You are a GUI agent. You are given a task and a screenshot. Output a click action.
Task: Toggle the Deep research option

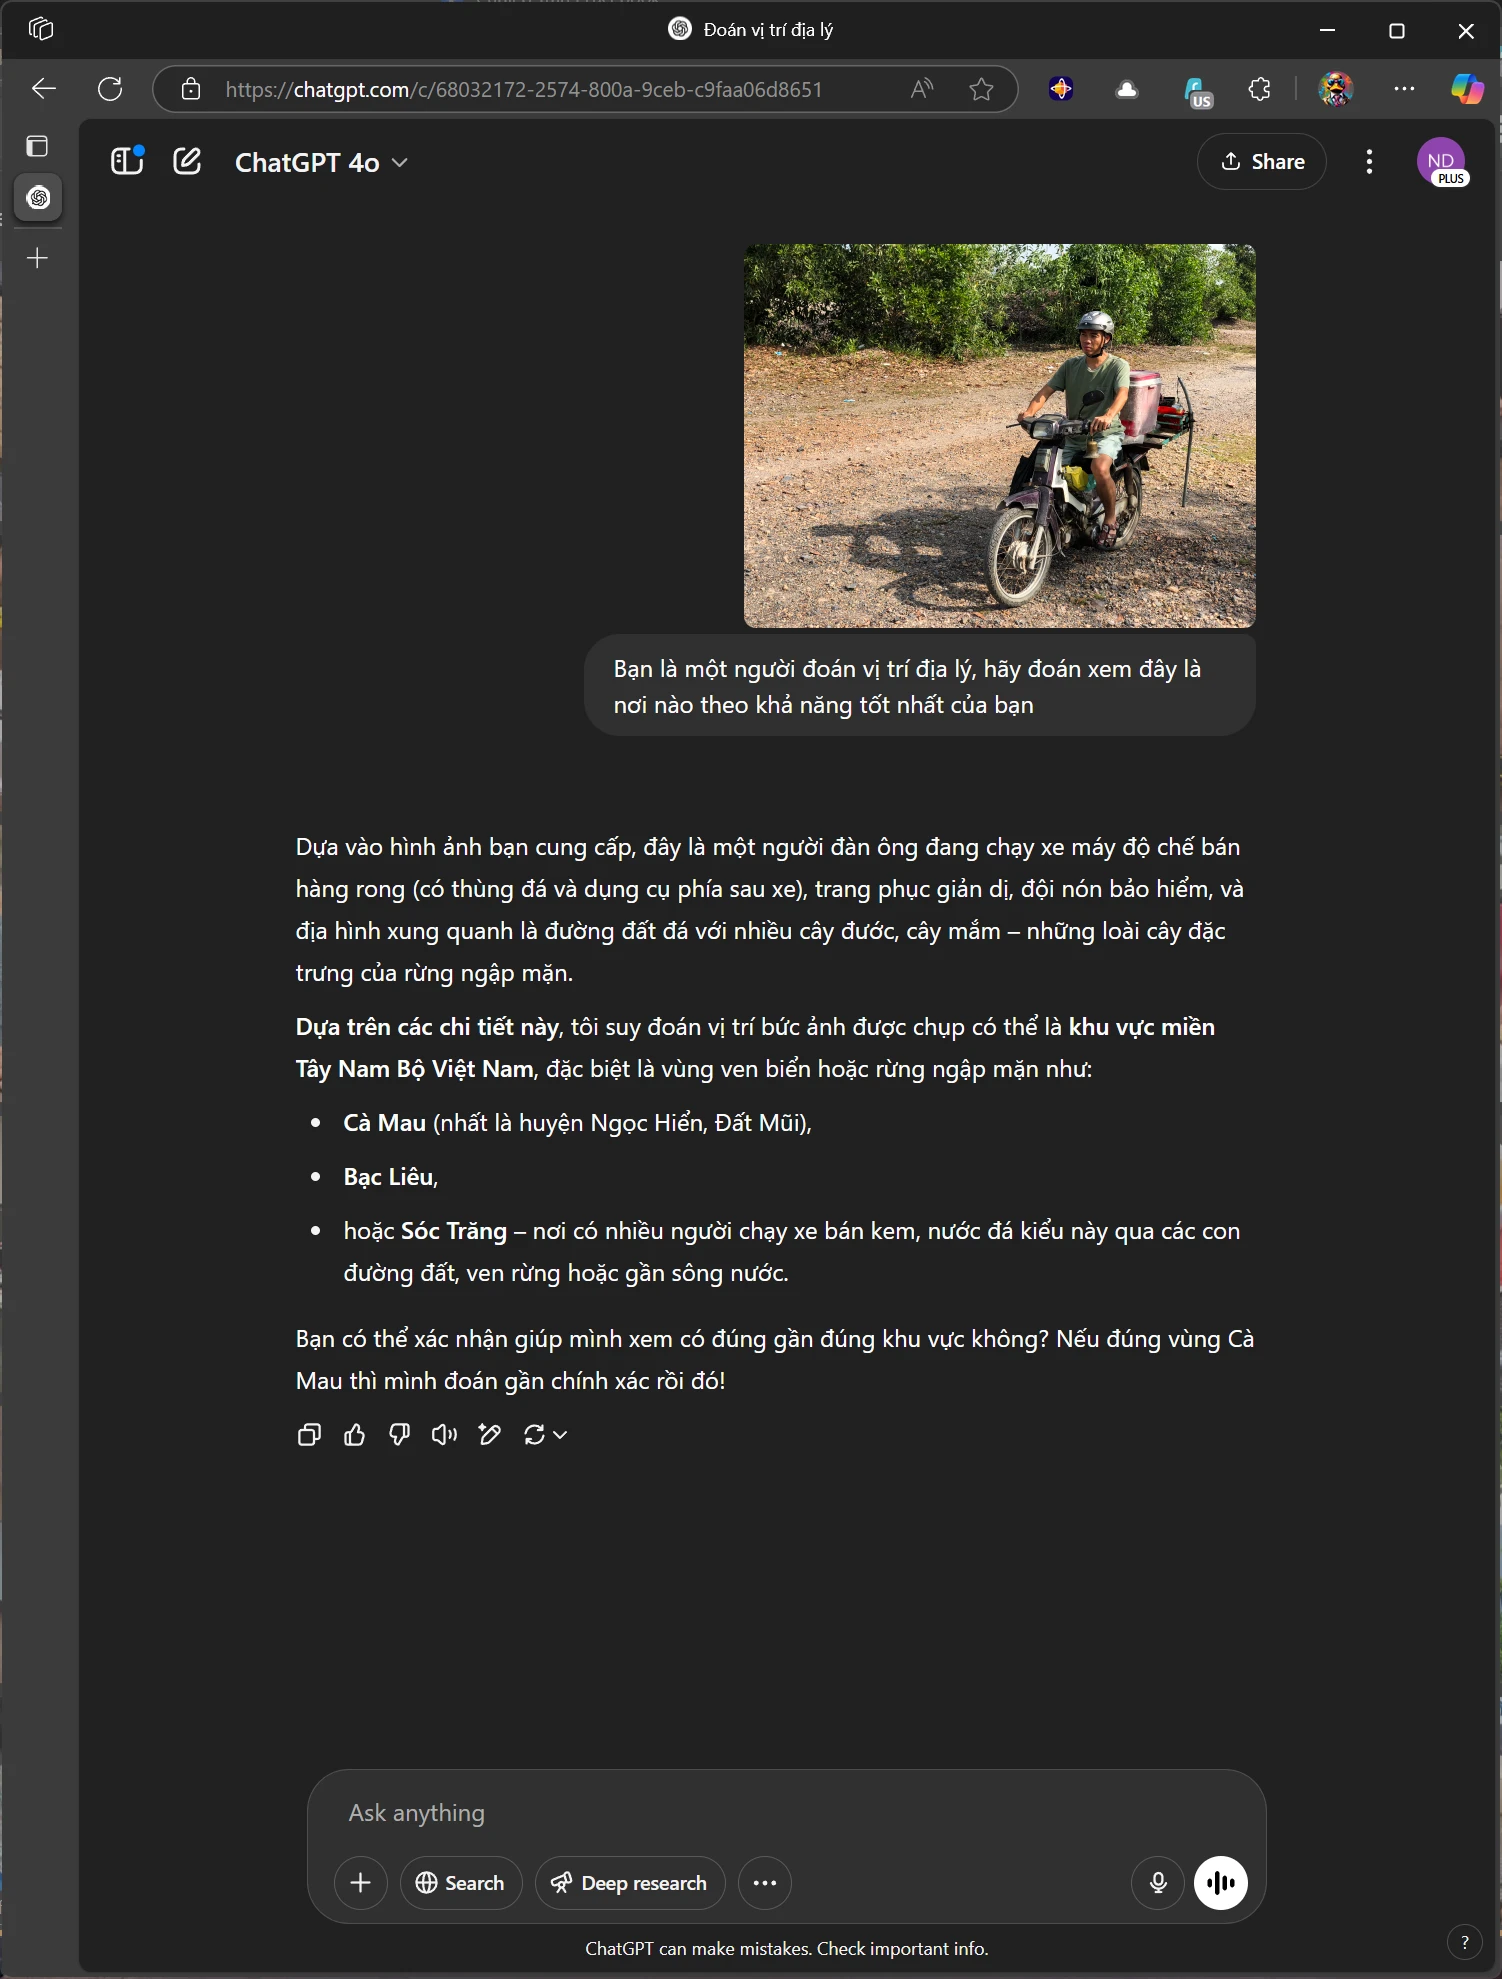[630, 1883]
